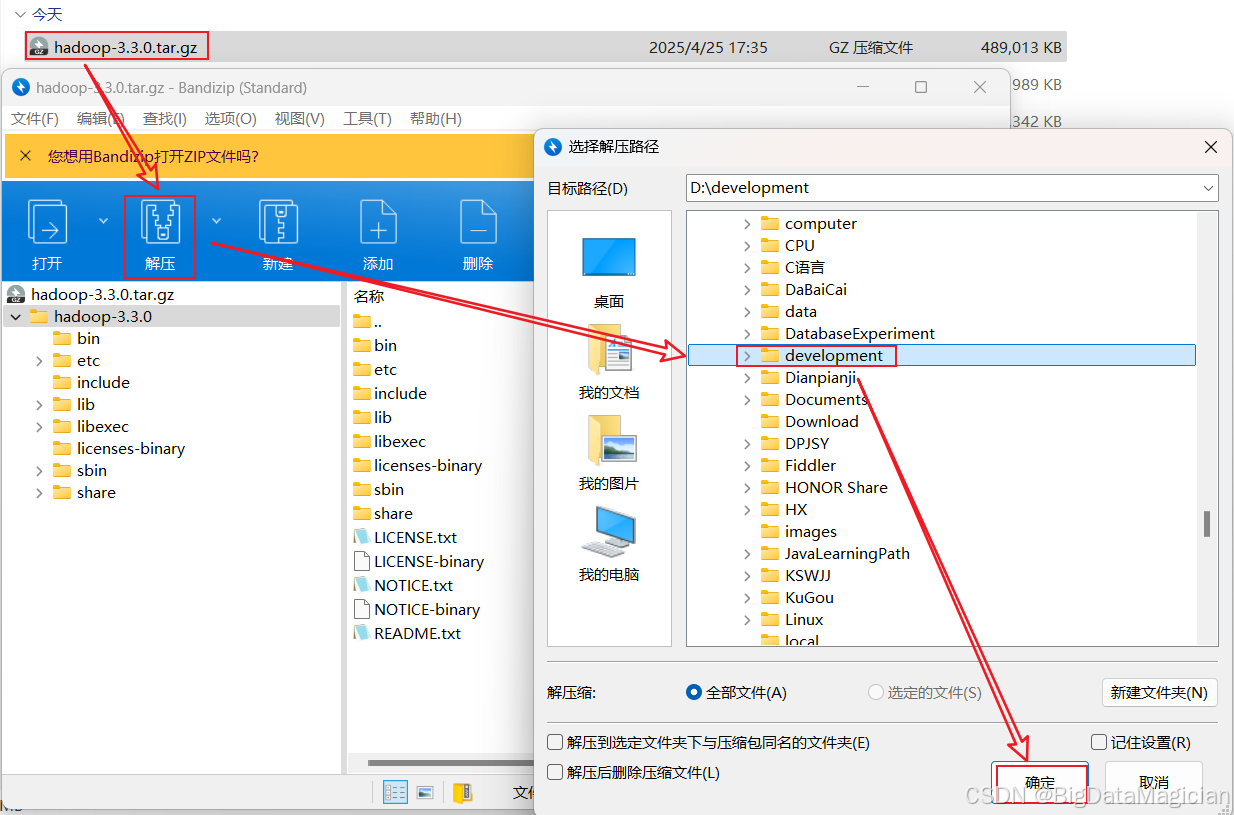Open the Find (查找) menu
This screenshot has width=1234, height=815.
165,119
